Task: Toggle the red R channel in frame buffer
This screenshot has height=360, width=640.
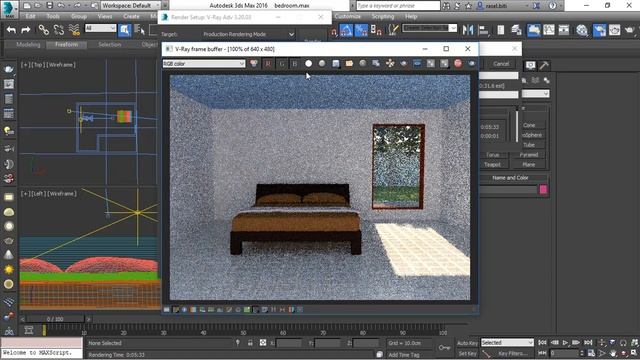Action: coord(268,64)
